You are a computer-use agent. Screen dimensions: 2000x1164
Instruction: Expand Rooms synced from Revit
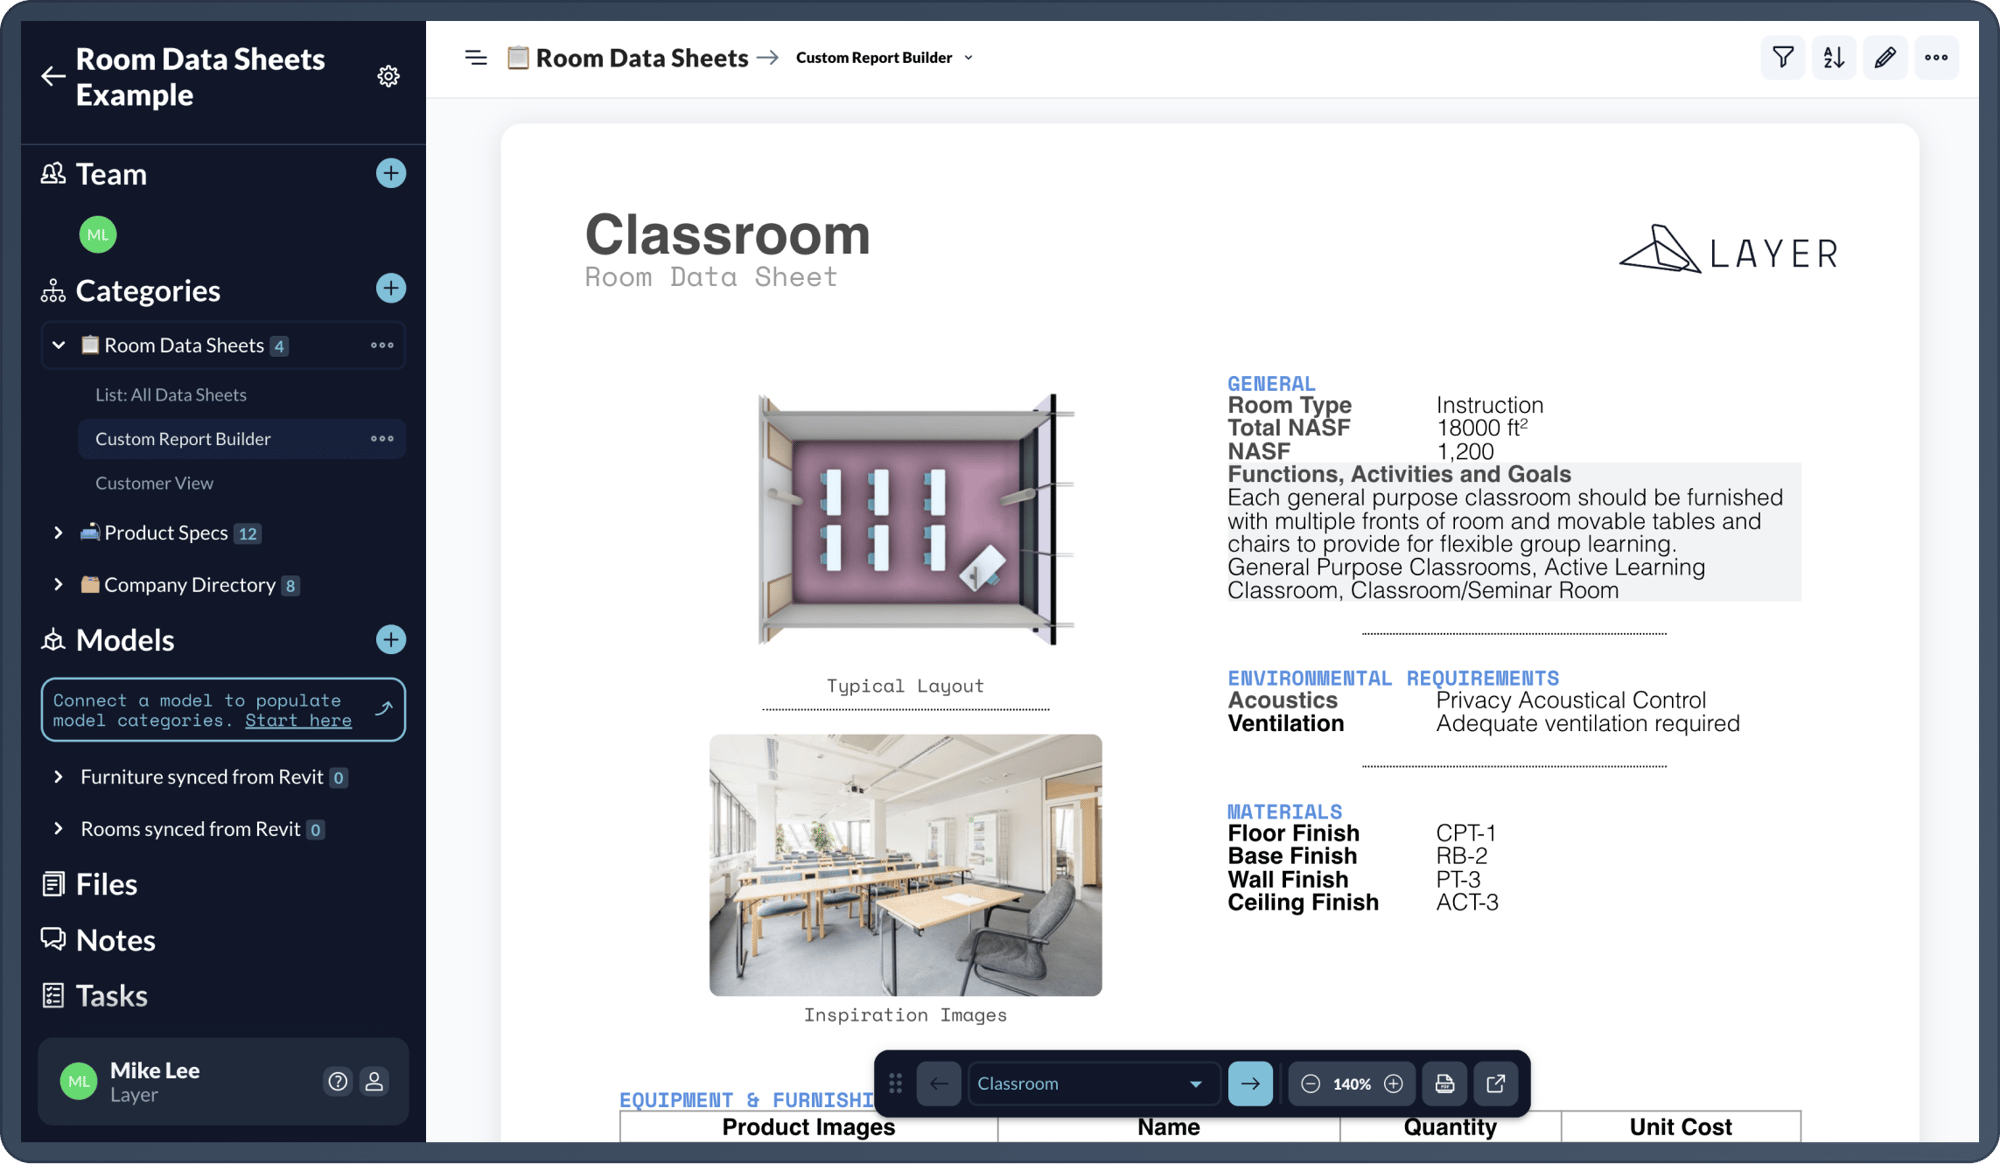click(x=58, y=829)
